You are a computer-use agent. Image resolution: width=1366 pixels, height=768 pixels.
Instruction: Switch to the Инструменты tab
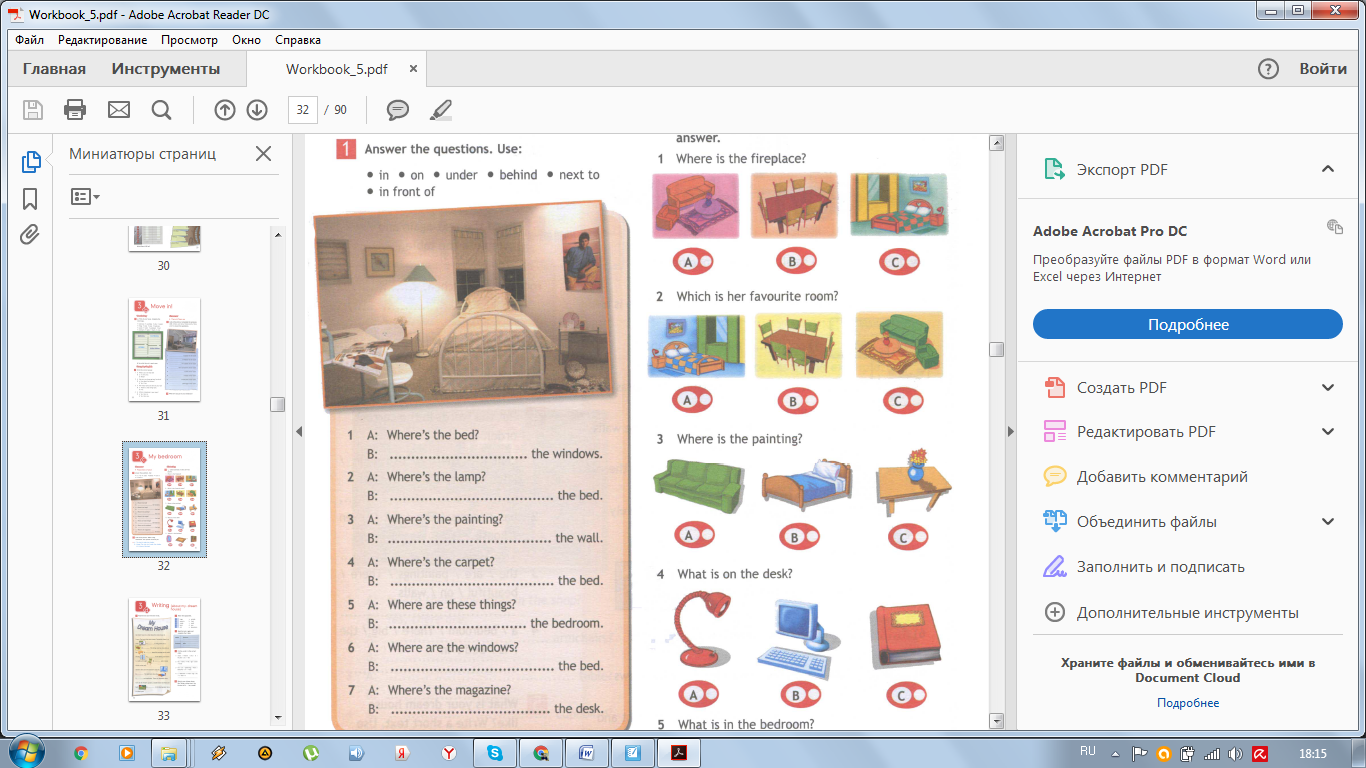pyautogui.click(x=166, y=69)
